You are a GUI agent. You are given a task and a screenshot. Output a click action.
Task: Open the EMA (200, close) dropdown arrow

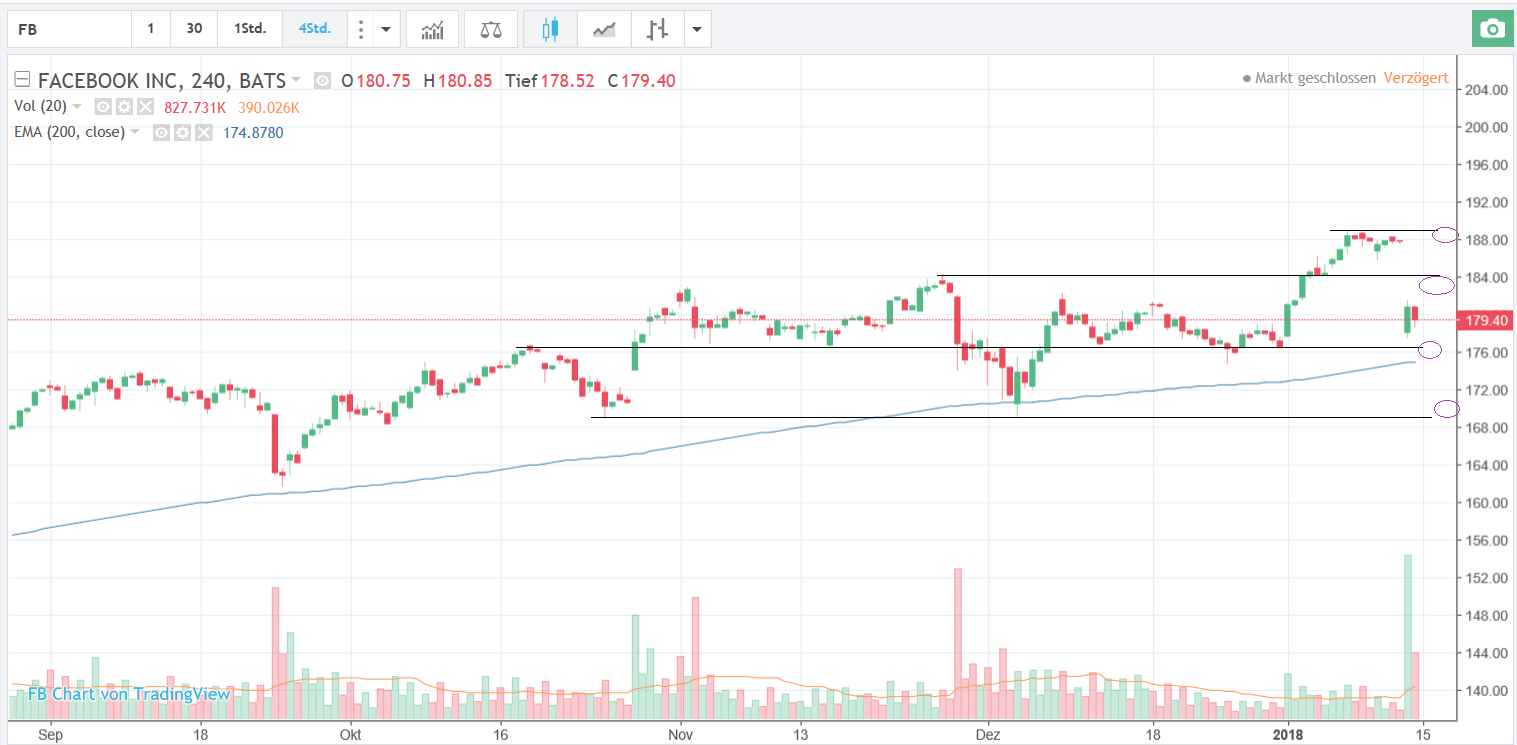pyautogui.click(x=135, y=131)
